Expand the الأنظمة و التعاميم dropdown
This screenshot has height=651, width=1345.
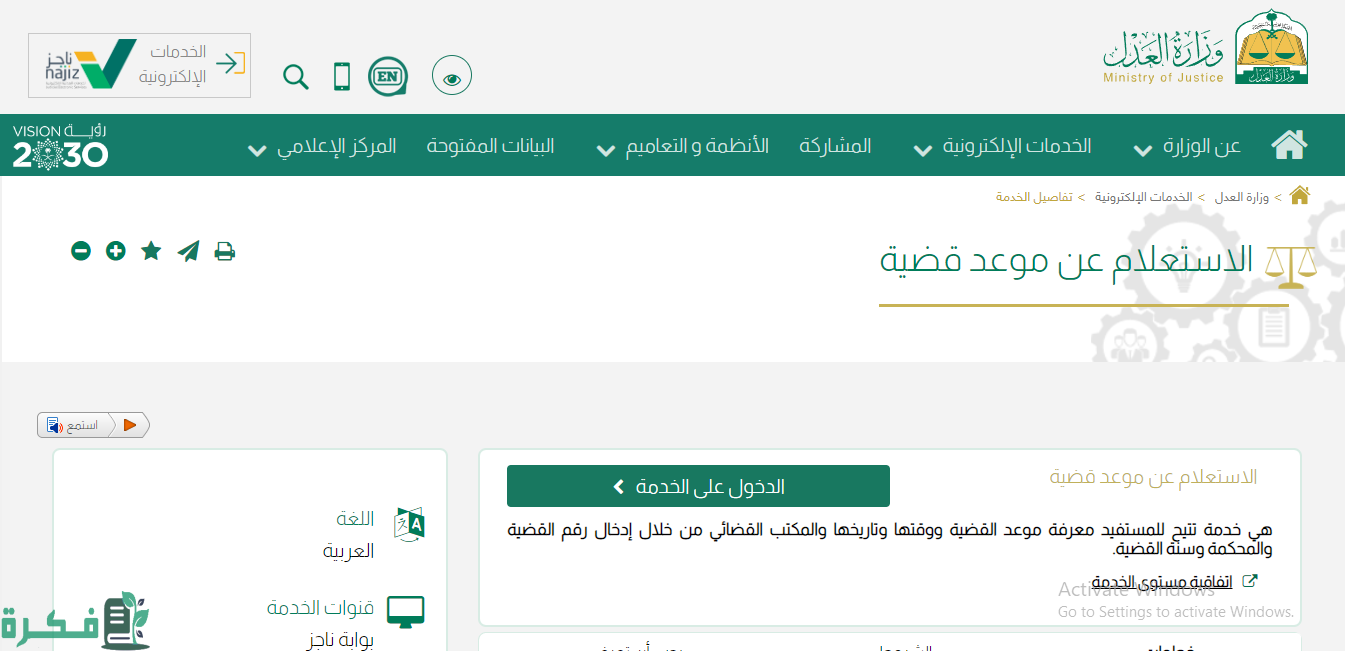[x=683, y=147]
